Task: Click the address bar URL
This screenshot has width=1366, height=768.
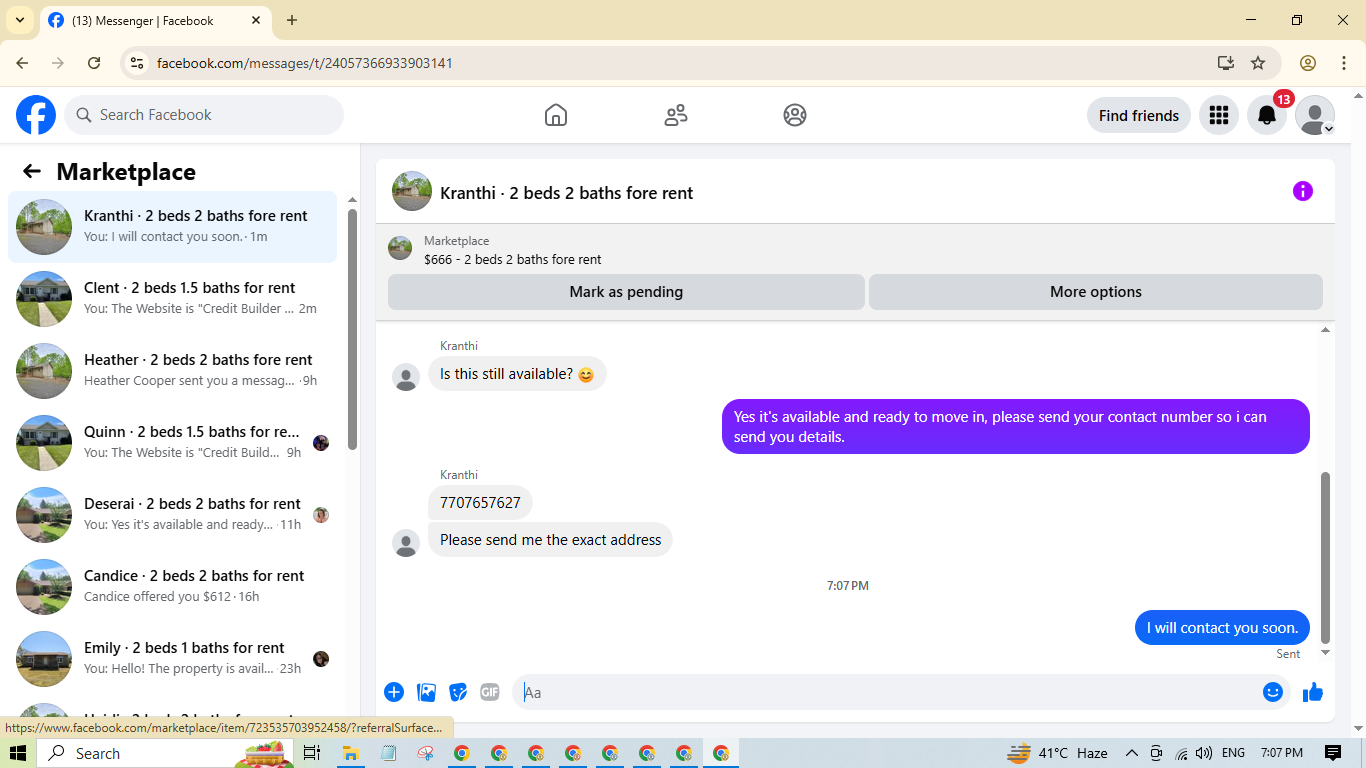Action: (305, 63)
